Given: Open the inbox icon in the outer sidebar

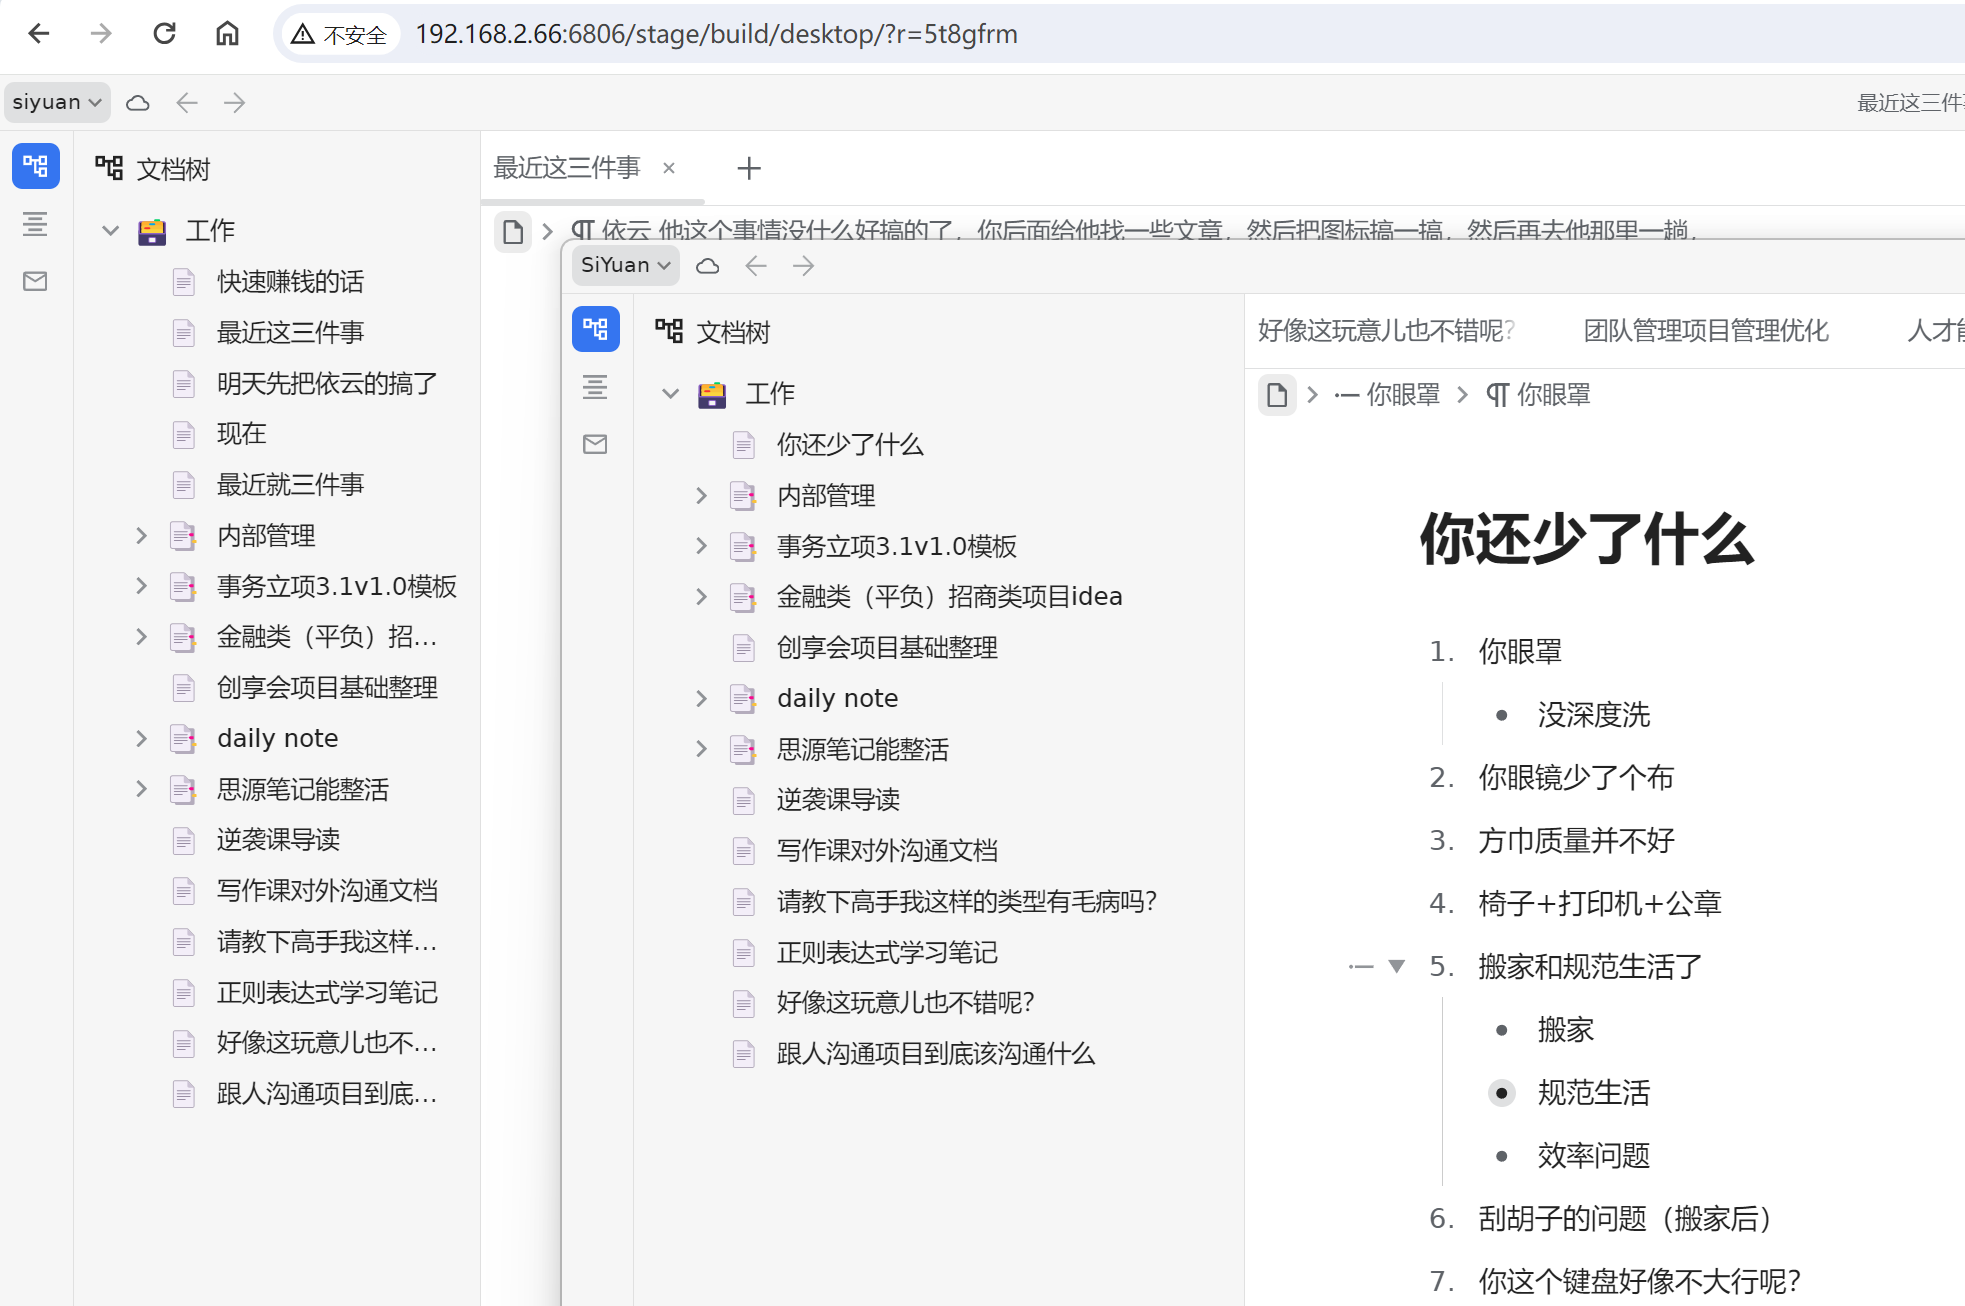Looking at the screenshot, I should (x=36, y=281).
